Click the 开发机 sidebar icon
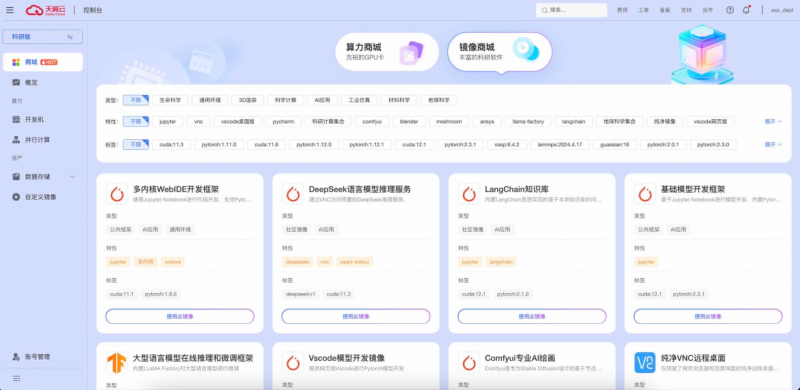 click(x=16, y=119)
